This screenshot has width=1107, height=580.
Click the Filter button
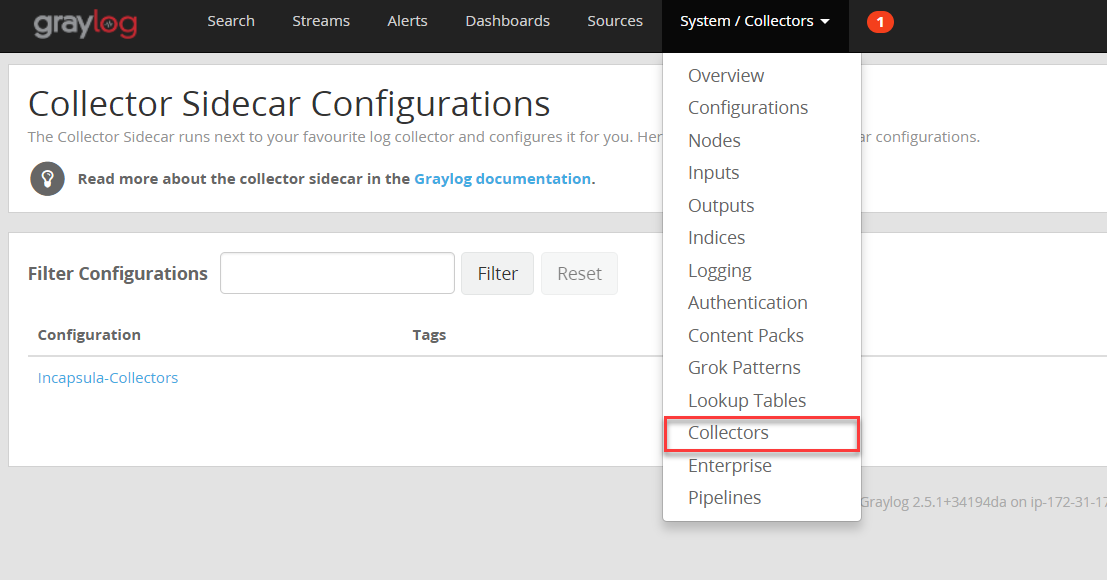click(x=498, y=273)
